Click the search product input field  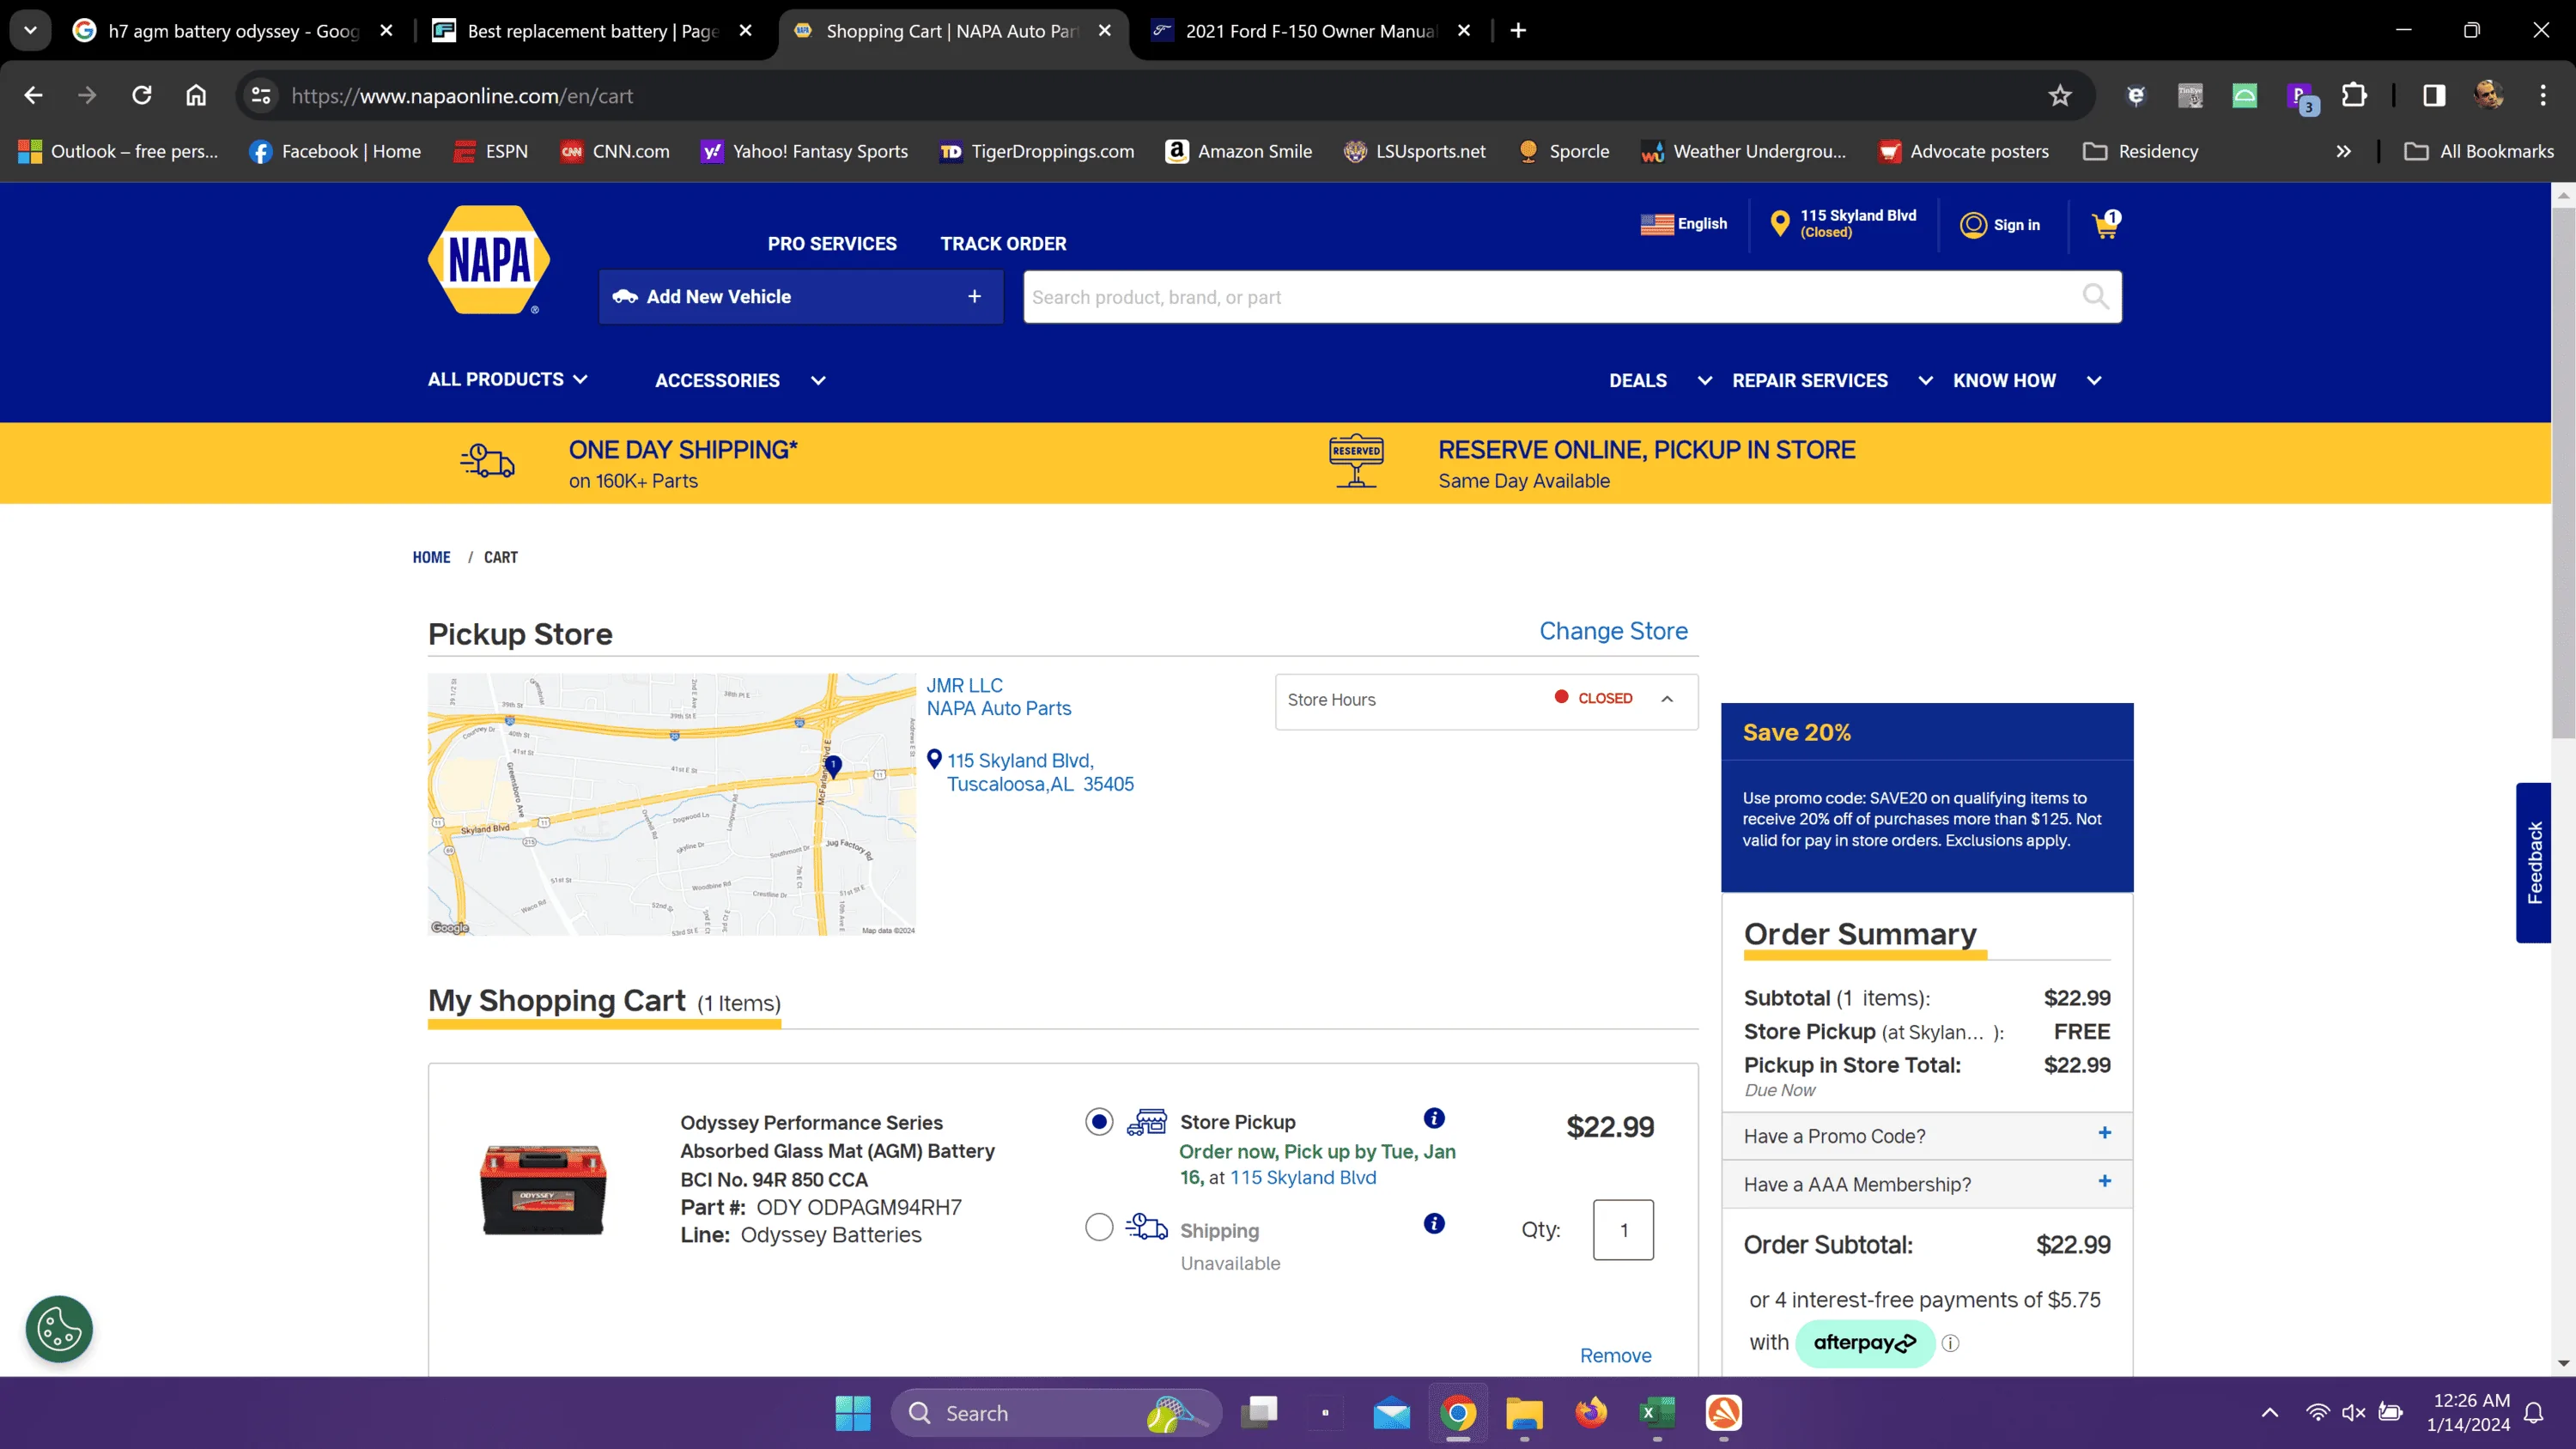point(1550,297)
